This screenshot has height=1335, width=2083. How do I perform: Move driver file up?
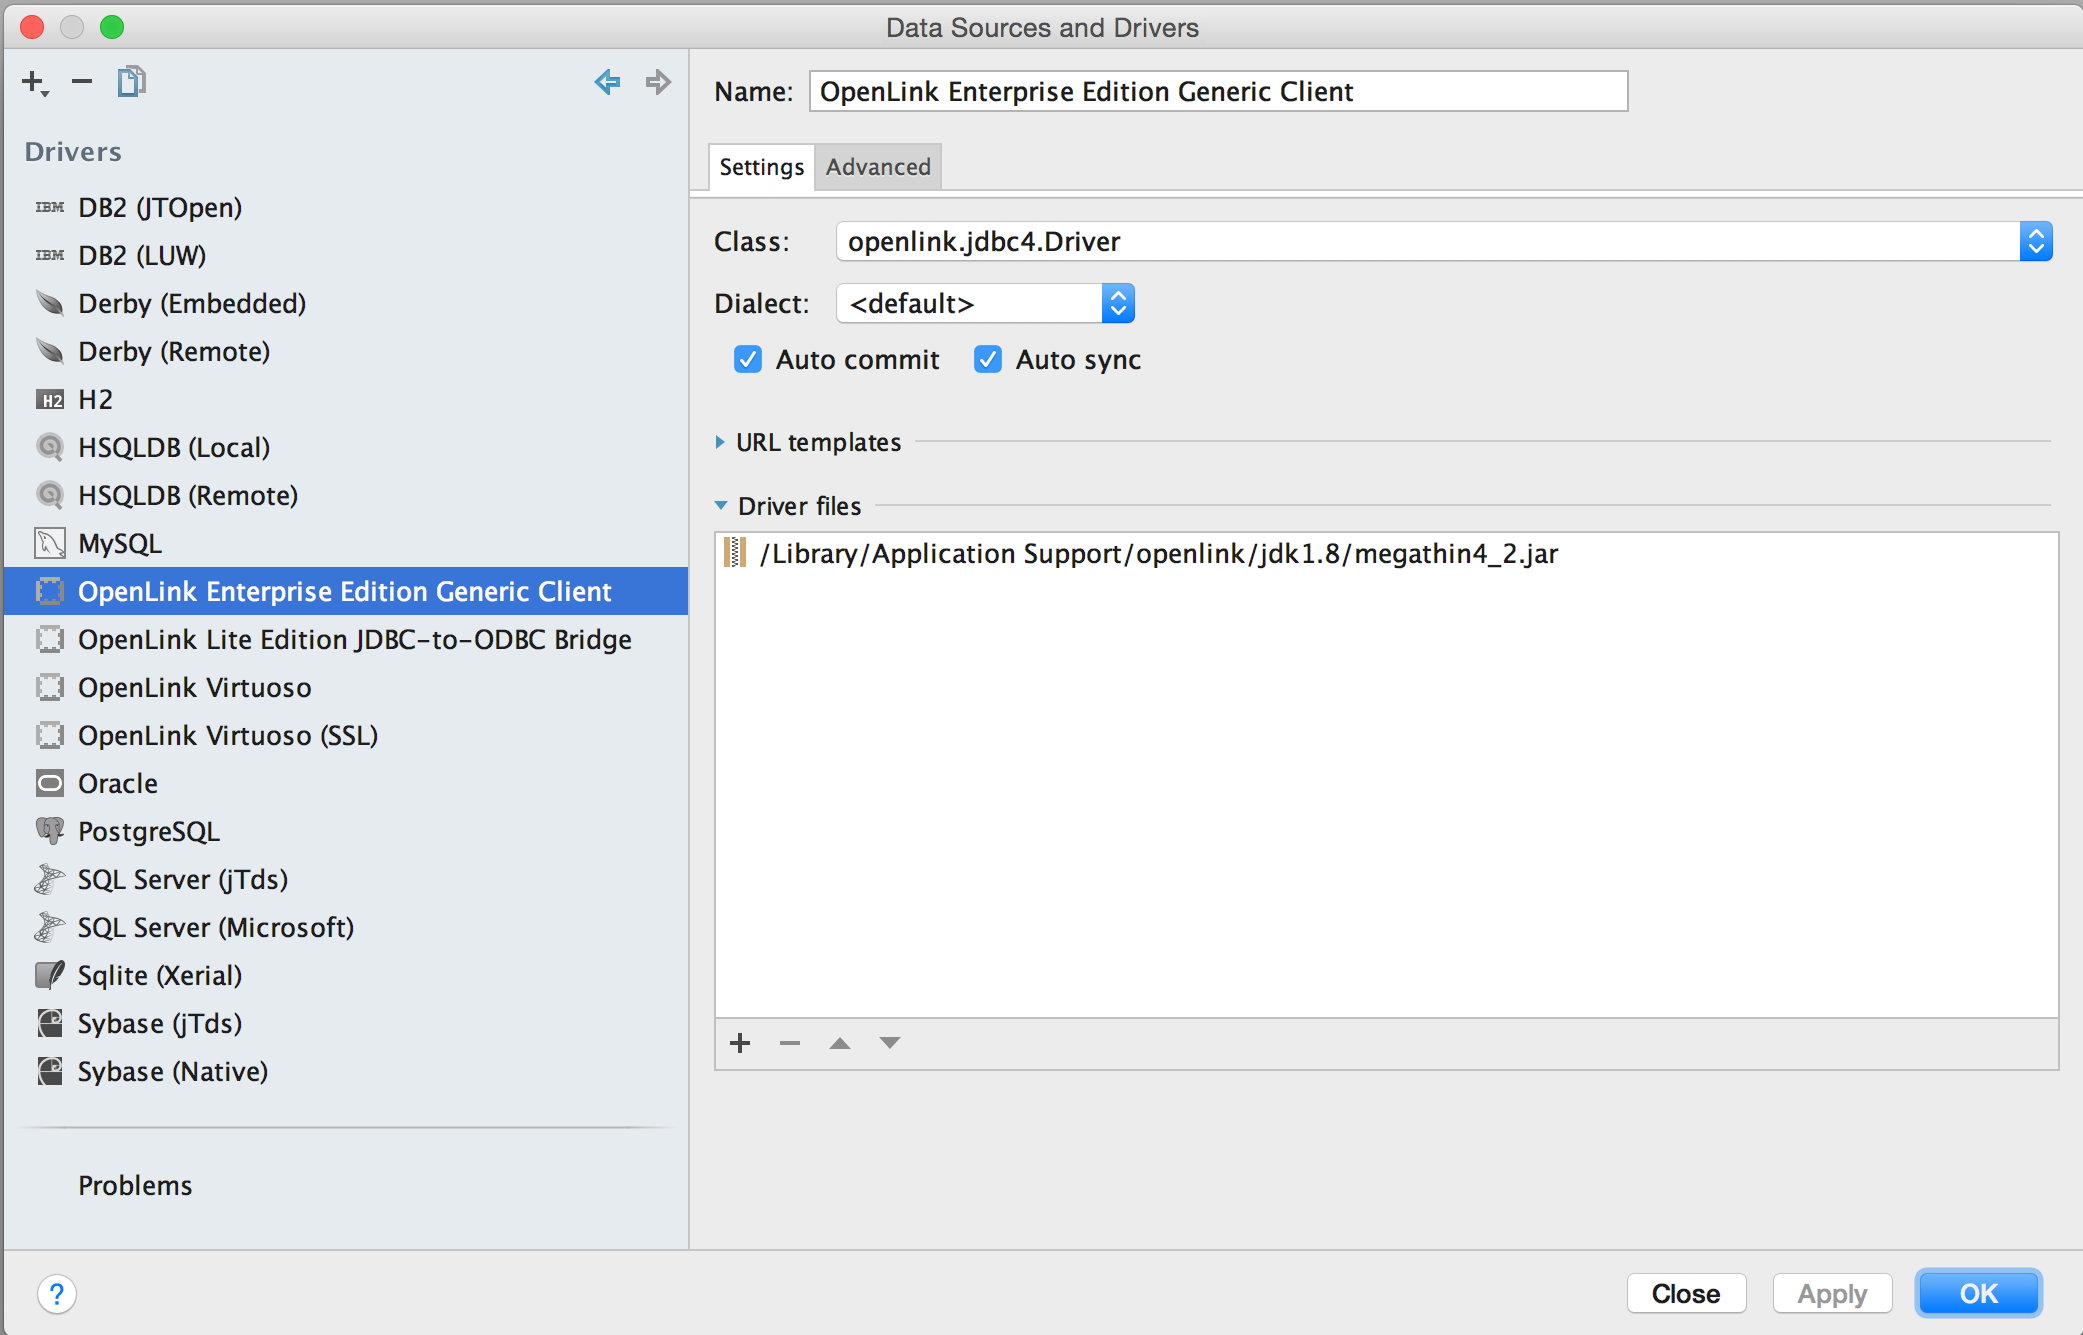(840, 1043)
